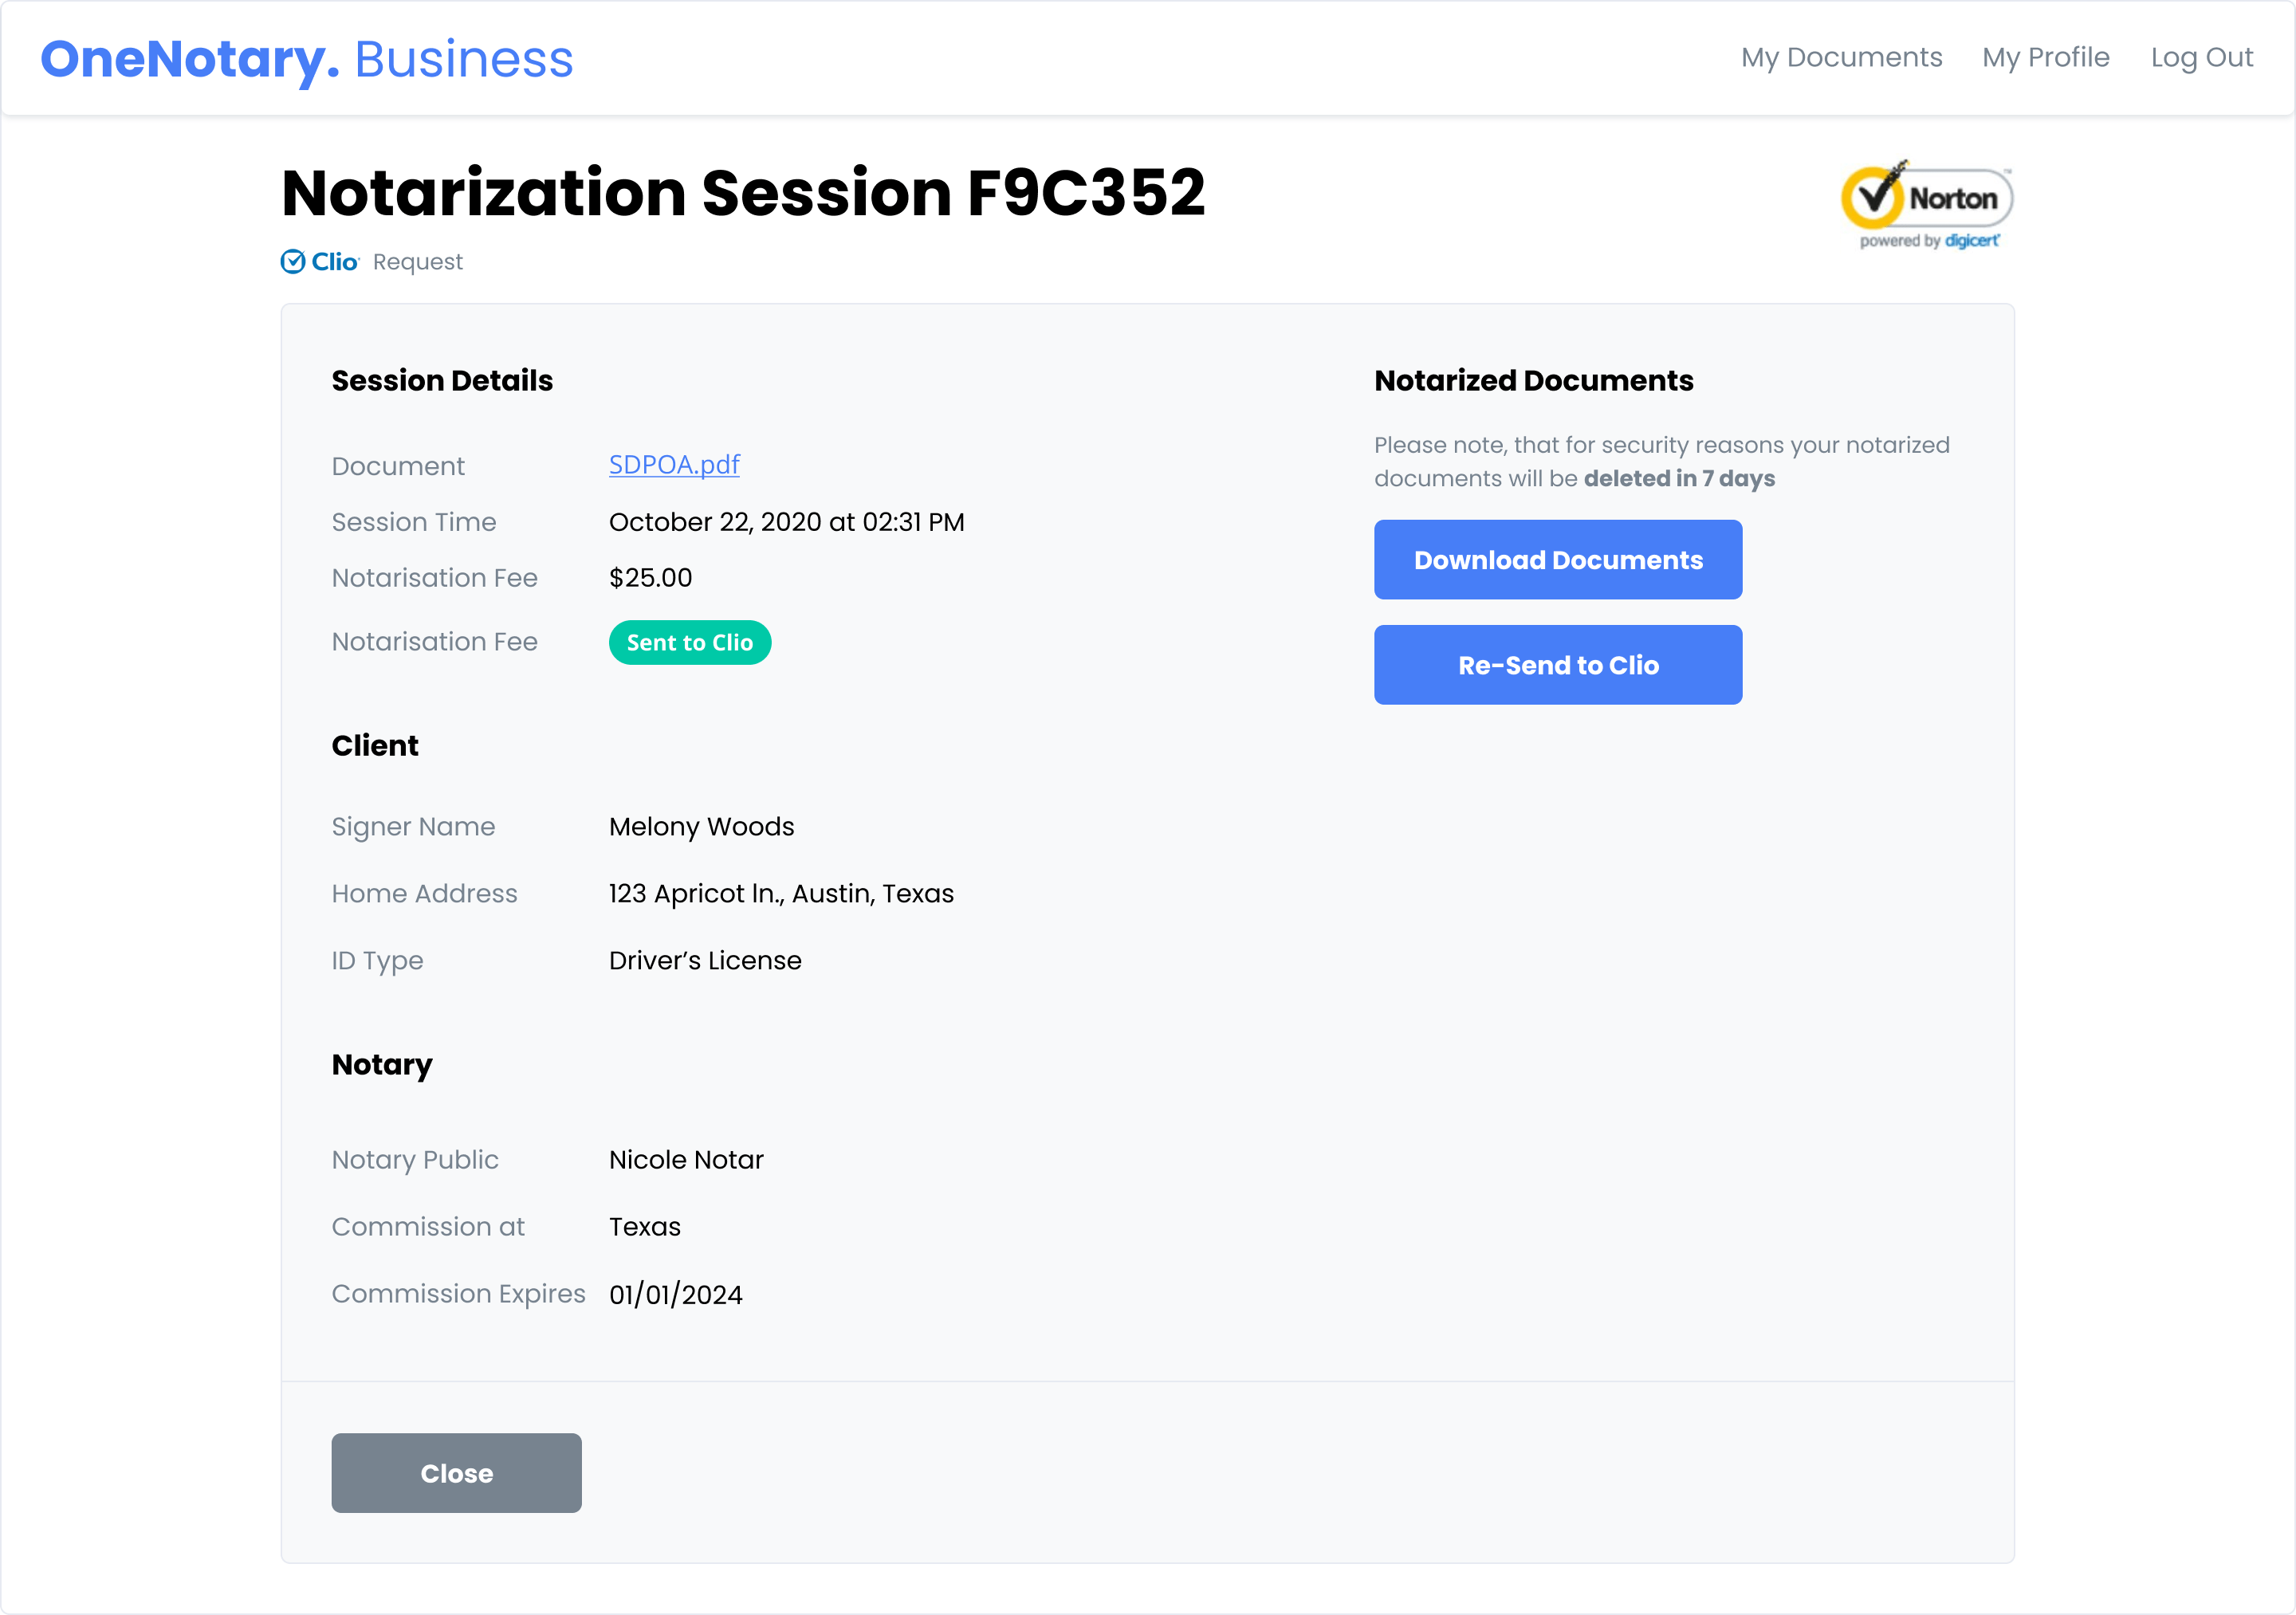Click the commission expiry date 01/01/2024
2296x1615 pixels.
click(676, 1295)
